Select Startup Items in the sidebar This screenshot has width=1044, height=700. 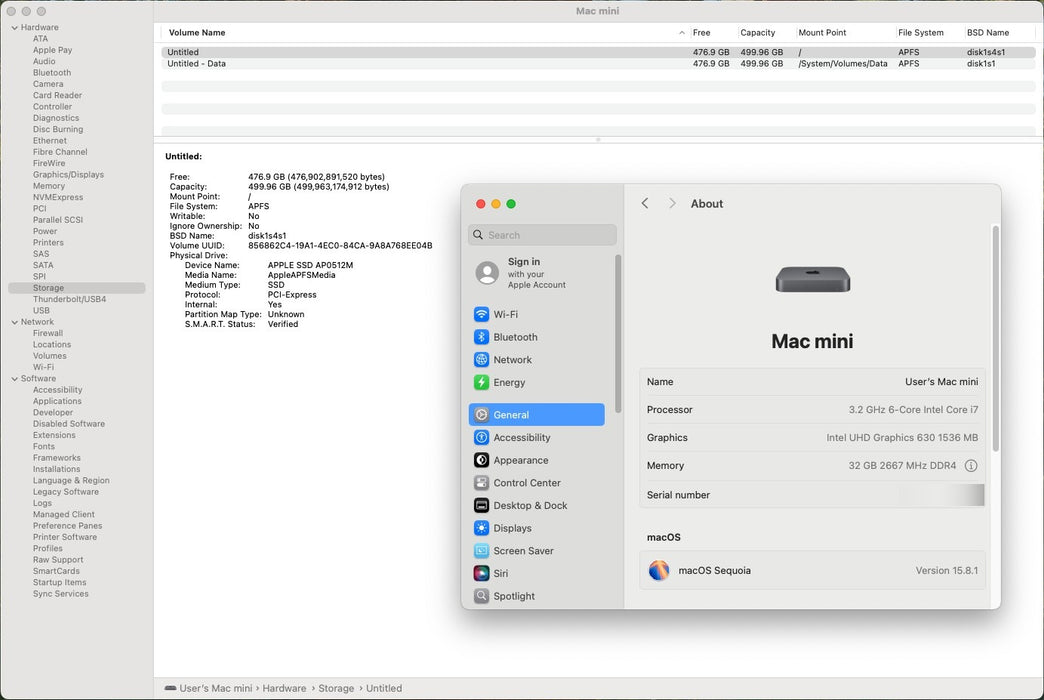pos(60,583)
